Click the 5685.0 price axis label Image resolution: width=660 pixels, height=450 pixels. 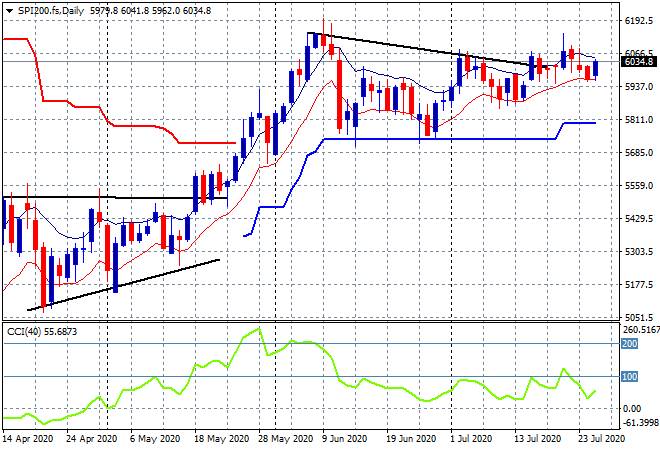[639, 153]
